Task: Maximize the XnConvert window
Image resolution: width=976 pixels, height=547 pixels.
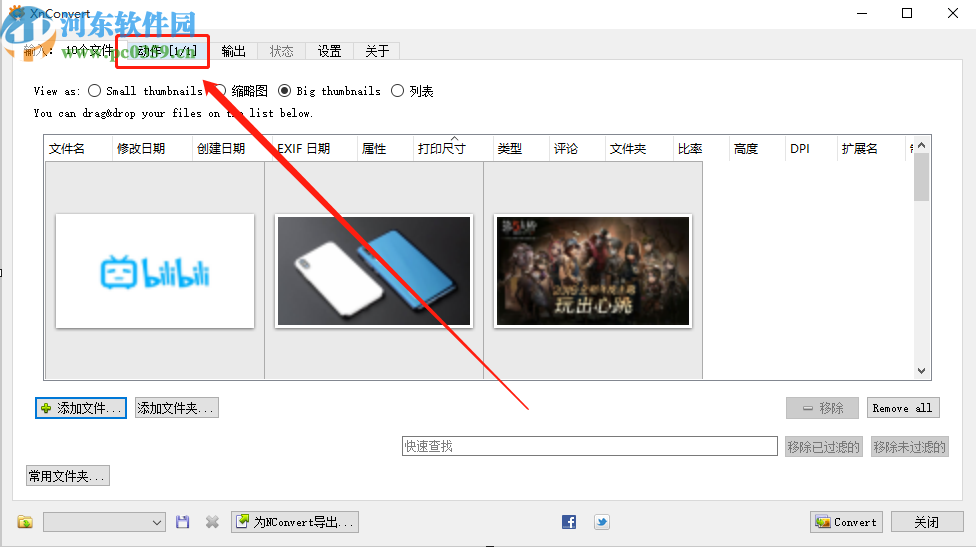Action: tap(907, 13)
